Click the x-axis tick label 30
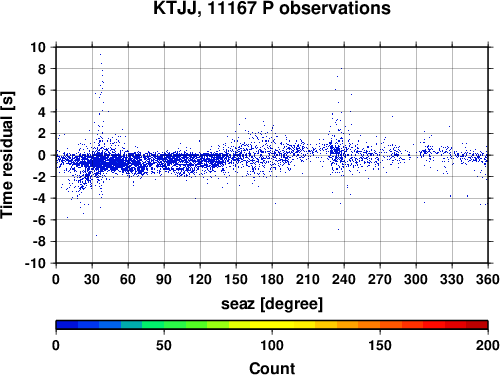500x375 pixels. coord(92,279)
